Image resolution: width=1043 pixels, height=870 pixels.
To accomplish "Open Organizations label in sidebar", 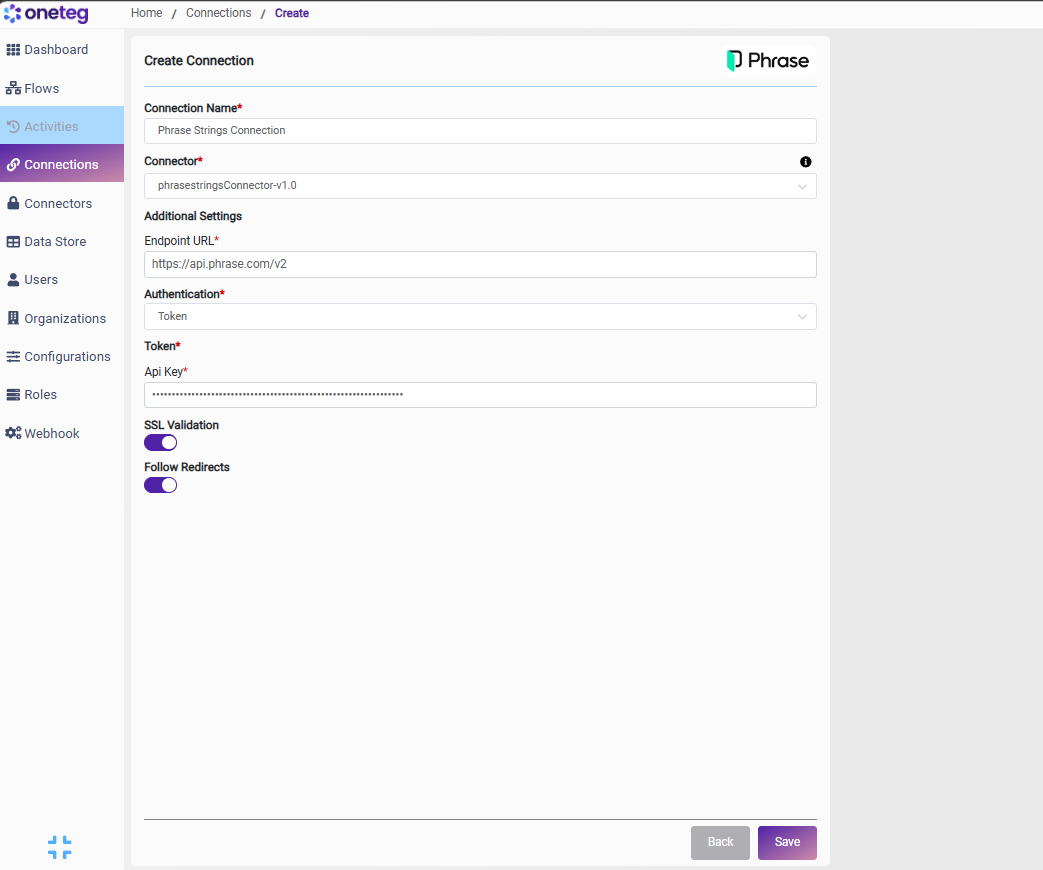I will click(x=65, y=319).
